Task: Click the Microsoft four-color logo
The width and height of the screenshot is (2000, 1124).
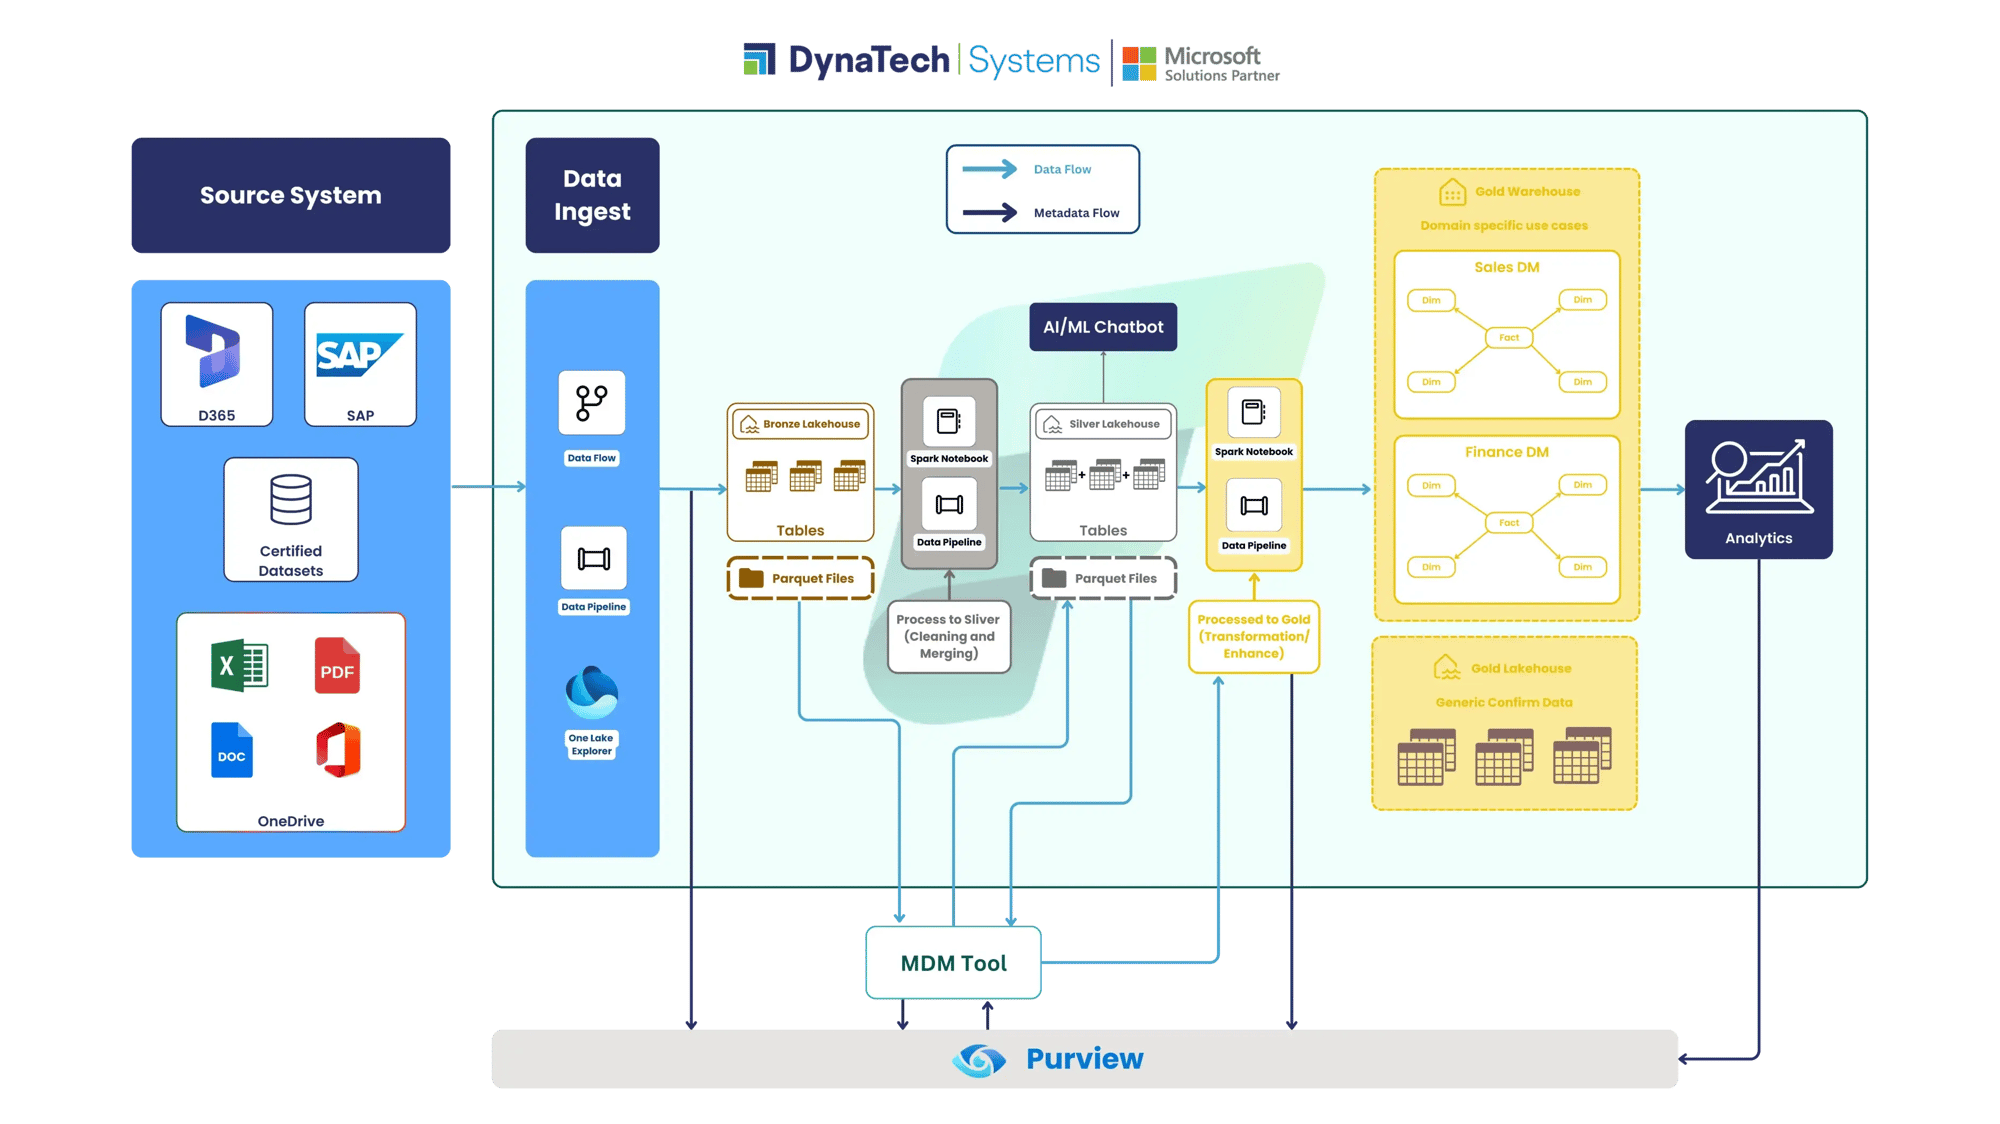Action: click(1139, 63)
